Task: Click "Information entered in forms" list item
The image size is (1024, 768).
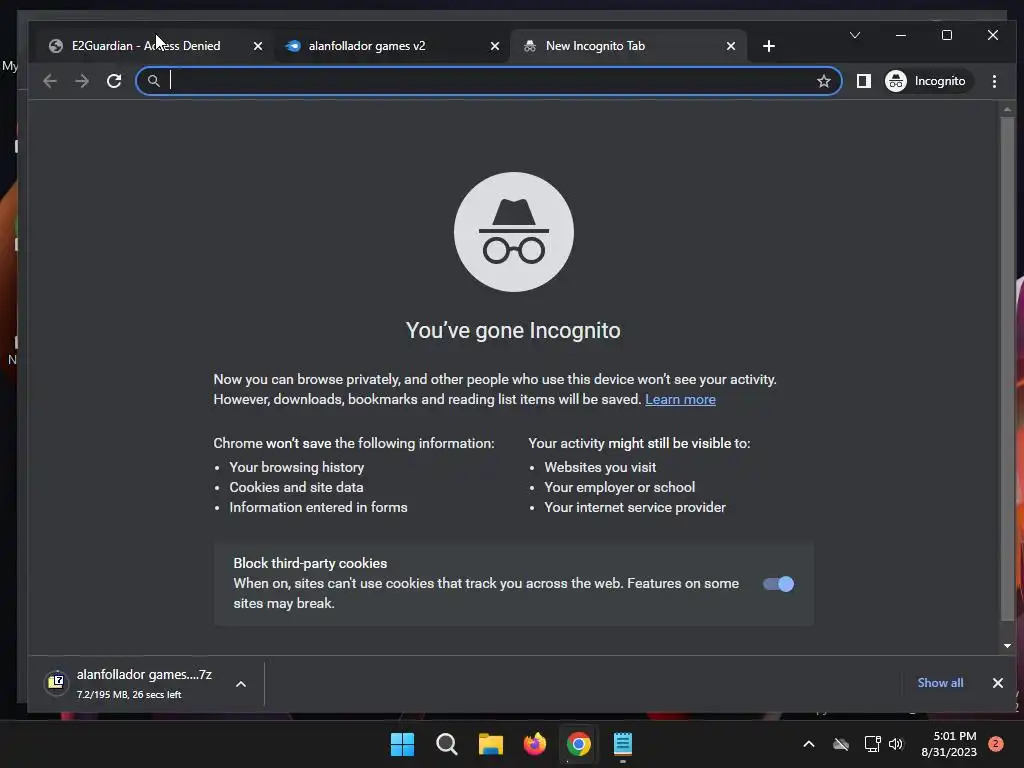Action: click(318, 507)
